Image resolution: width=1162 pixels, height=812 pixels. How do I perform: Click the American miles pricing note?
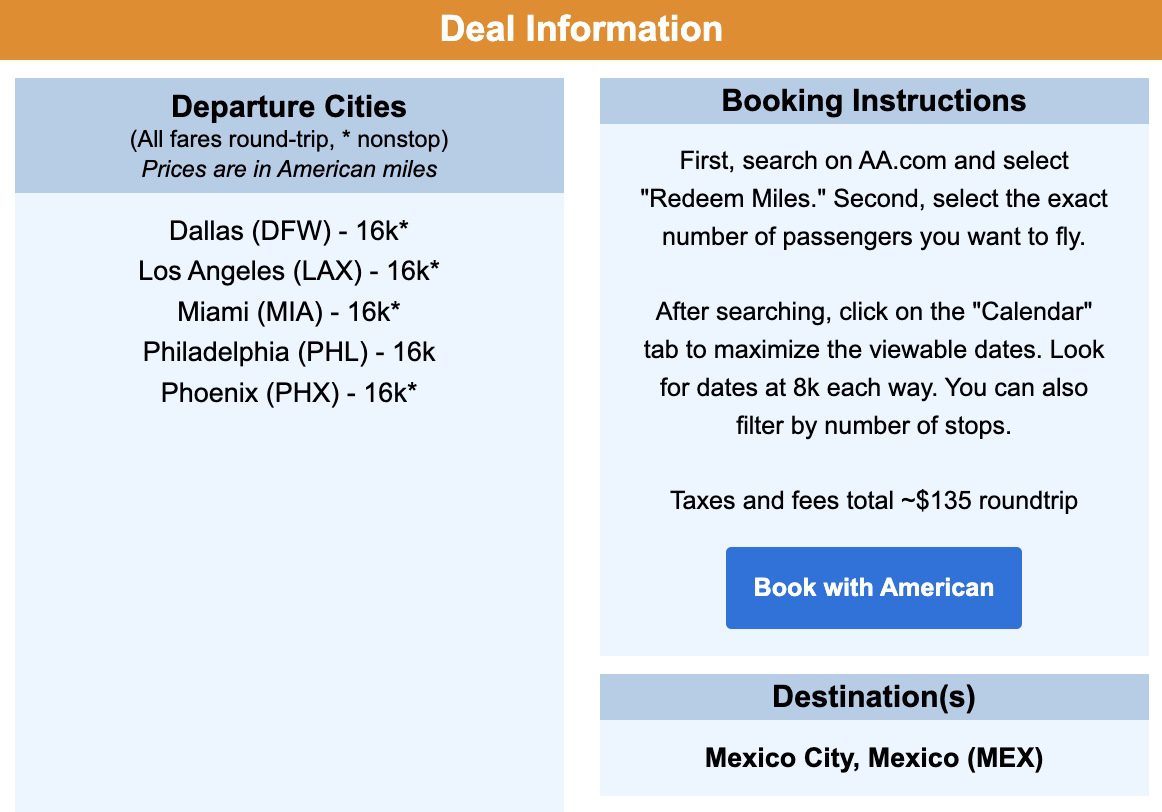click(289, 169)
